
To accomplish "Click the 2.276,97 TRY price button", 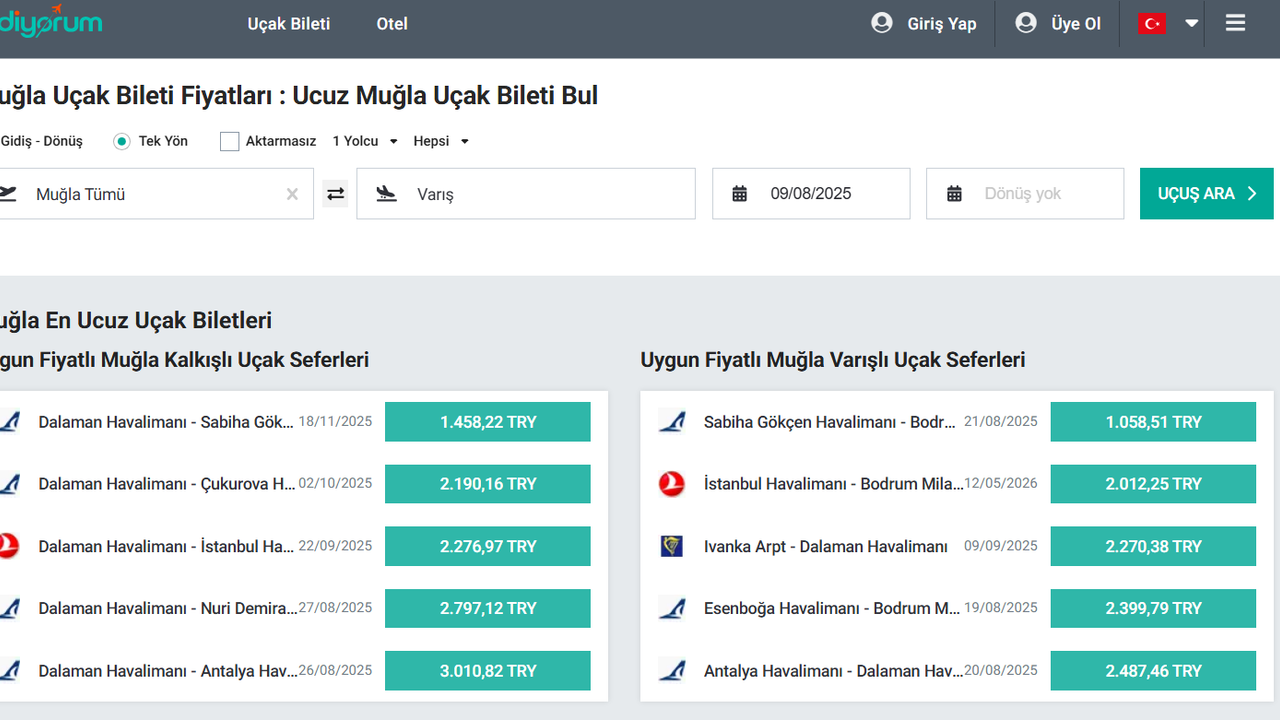I will click(488, 546).
